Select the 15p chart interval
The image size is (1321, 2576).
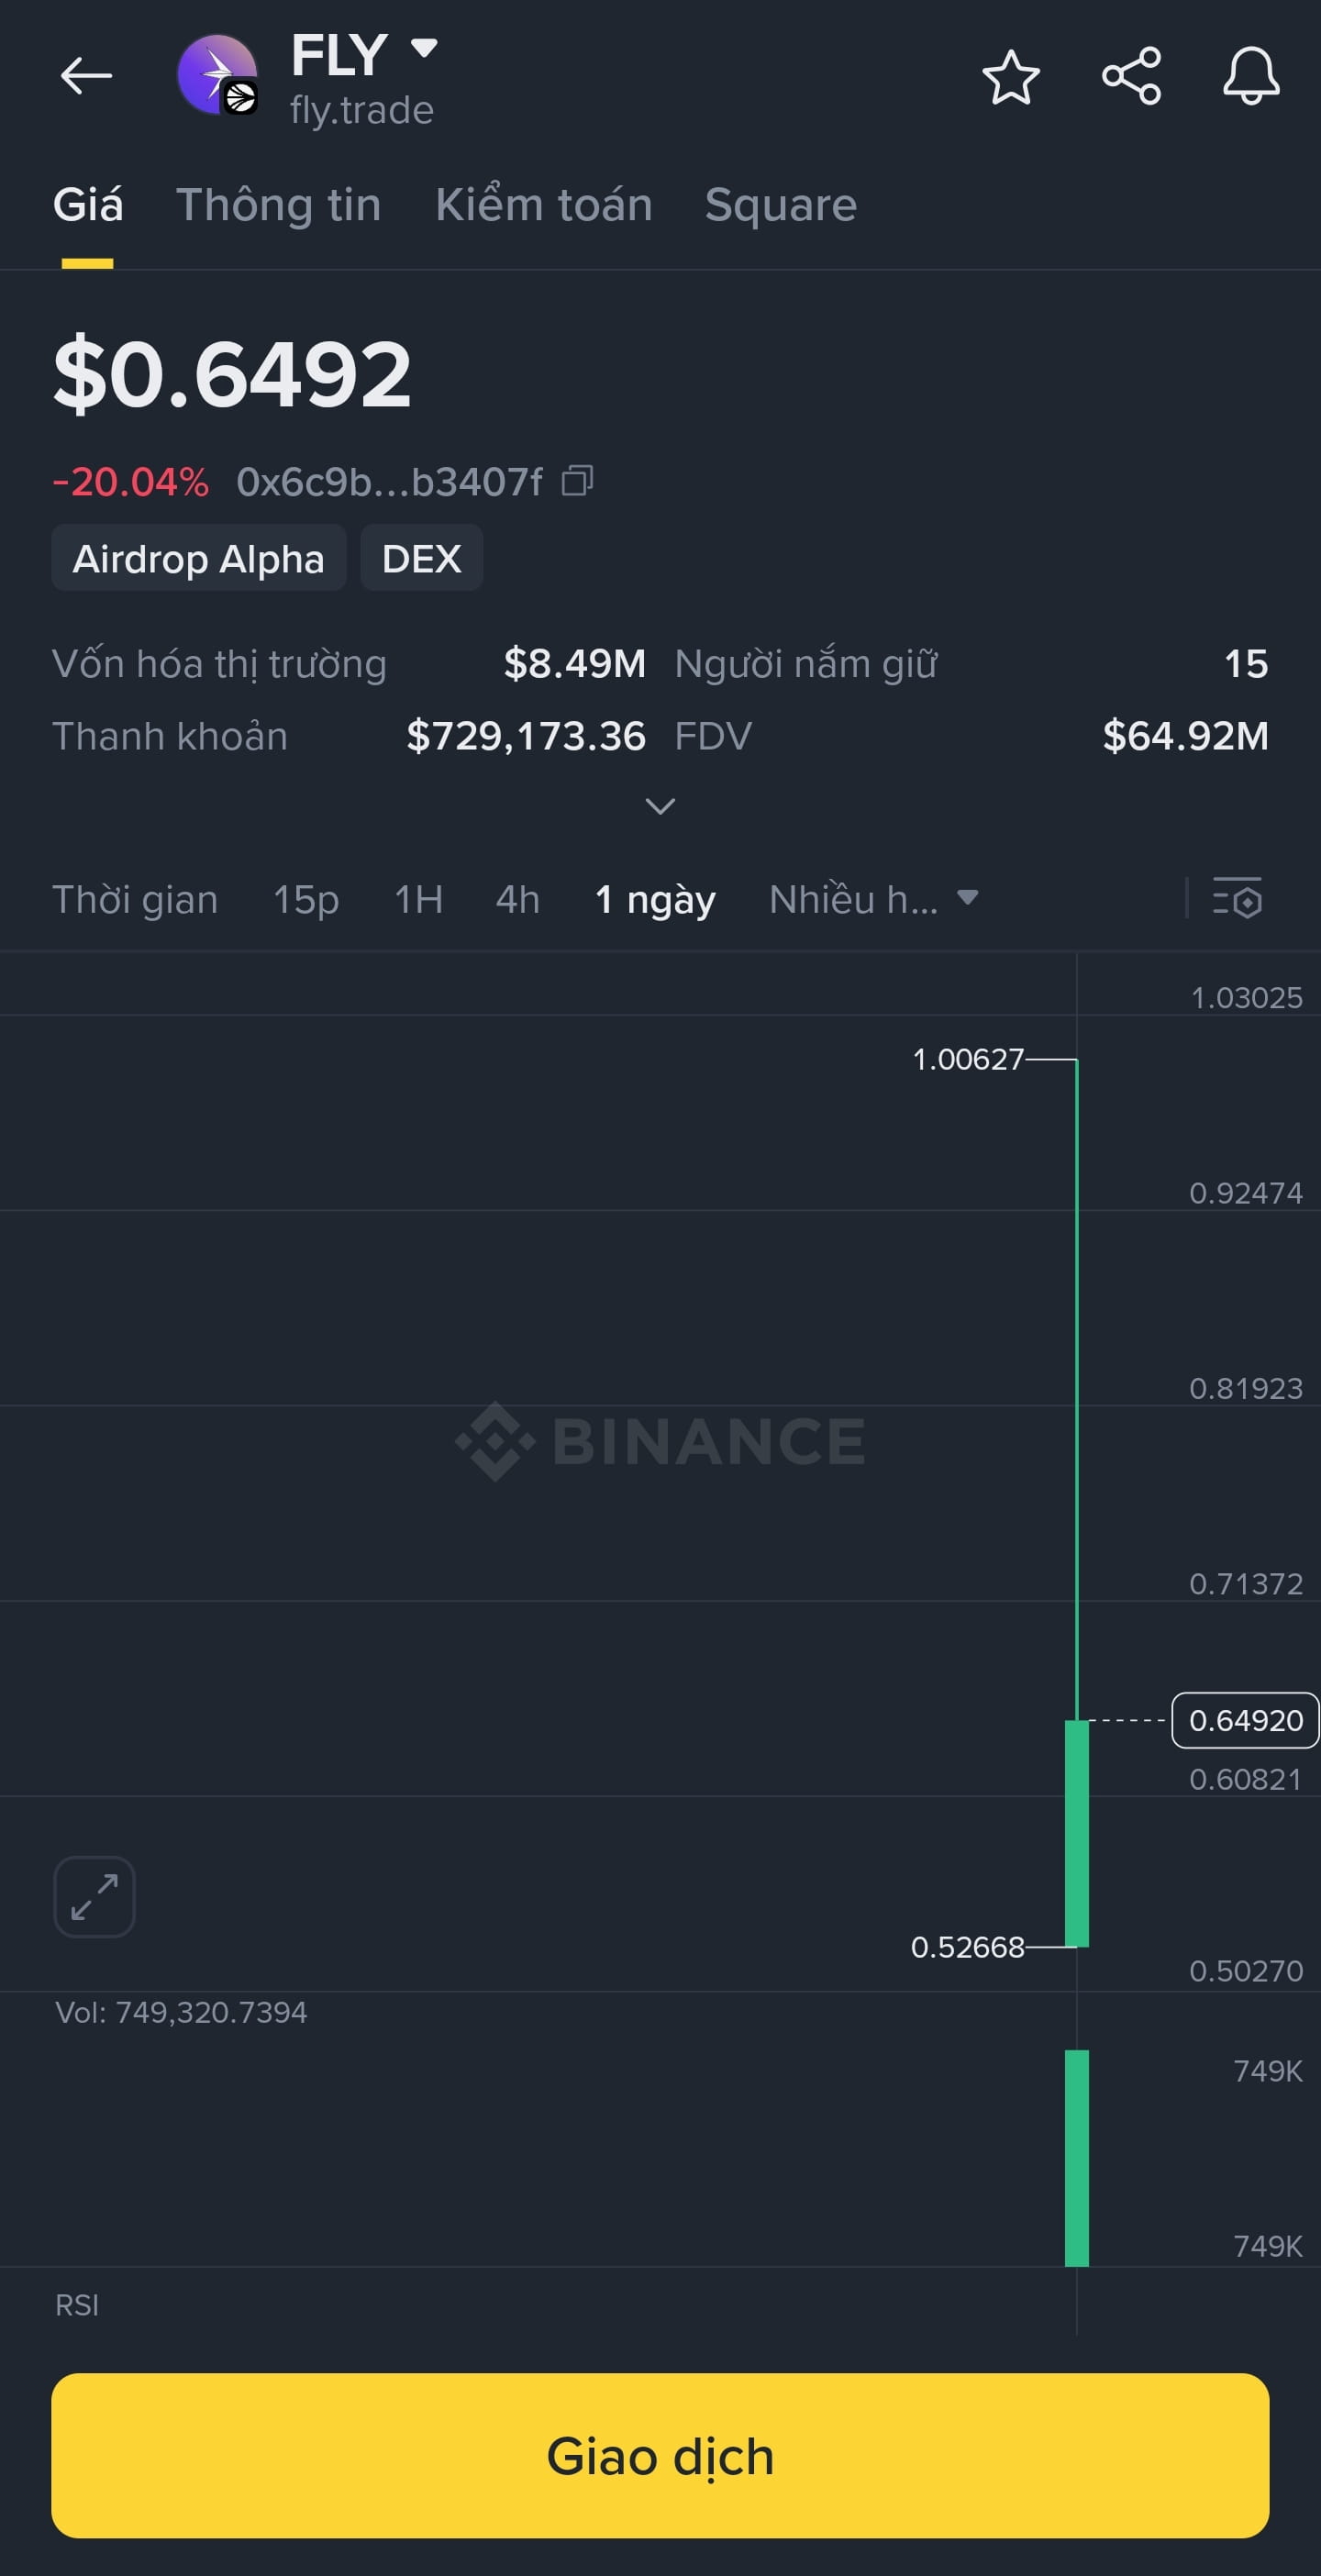click(306, 899)
